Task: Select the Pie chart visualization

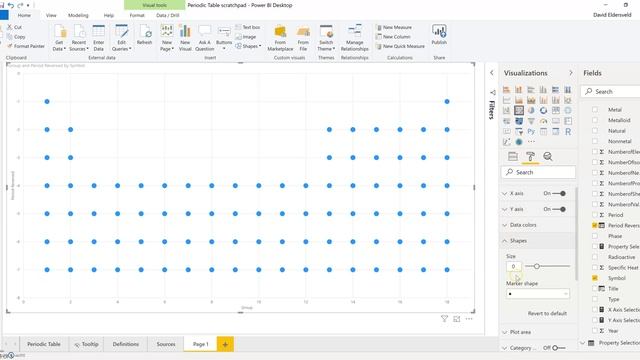Action: (x=531, y=110)
